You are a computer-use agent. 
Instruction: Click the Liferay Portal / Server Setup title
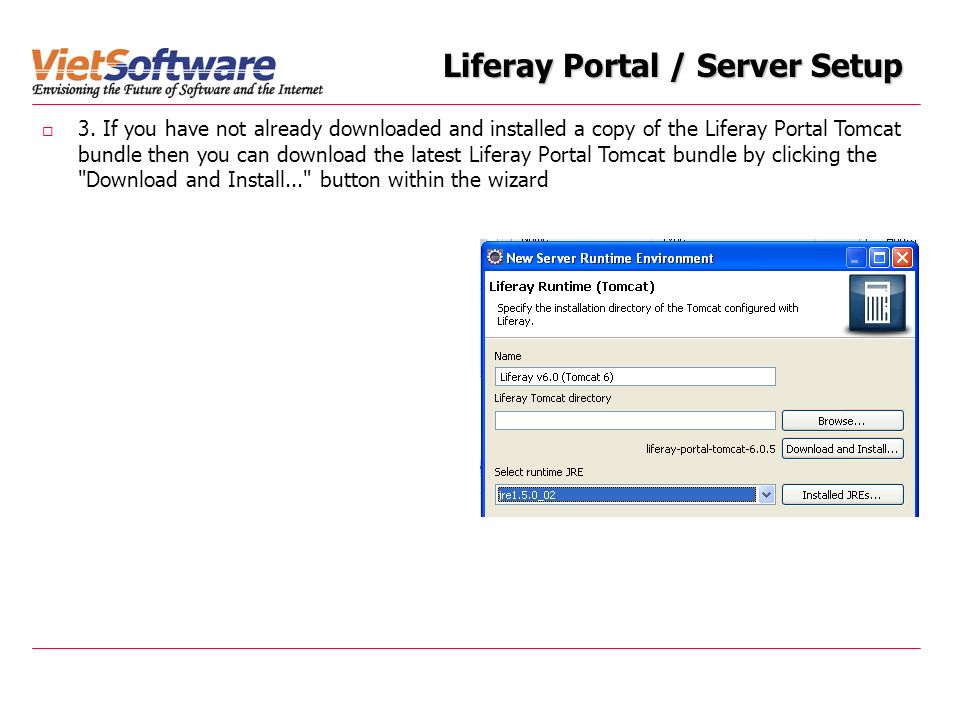(672, 66)
